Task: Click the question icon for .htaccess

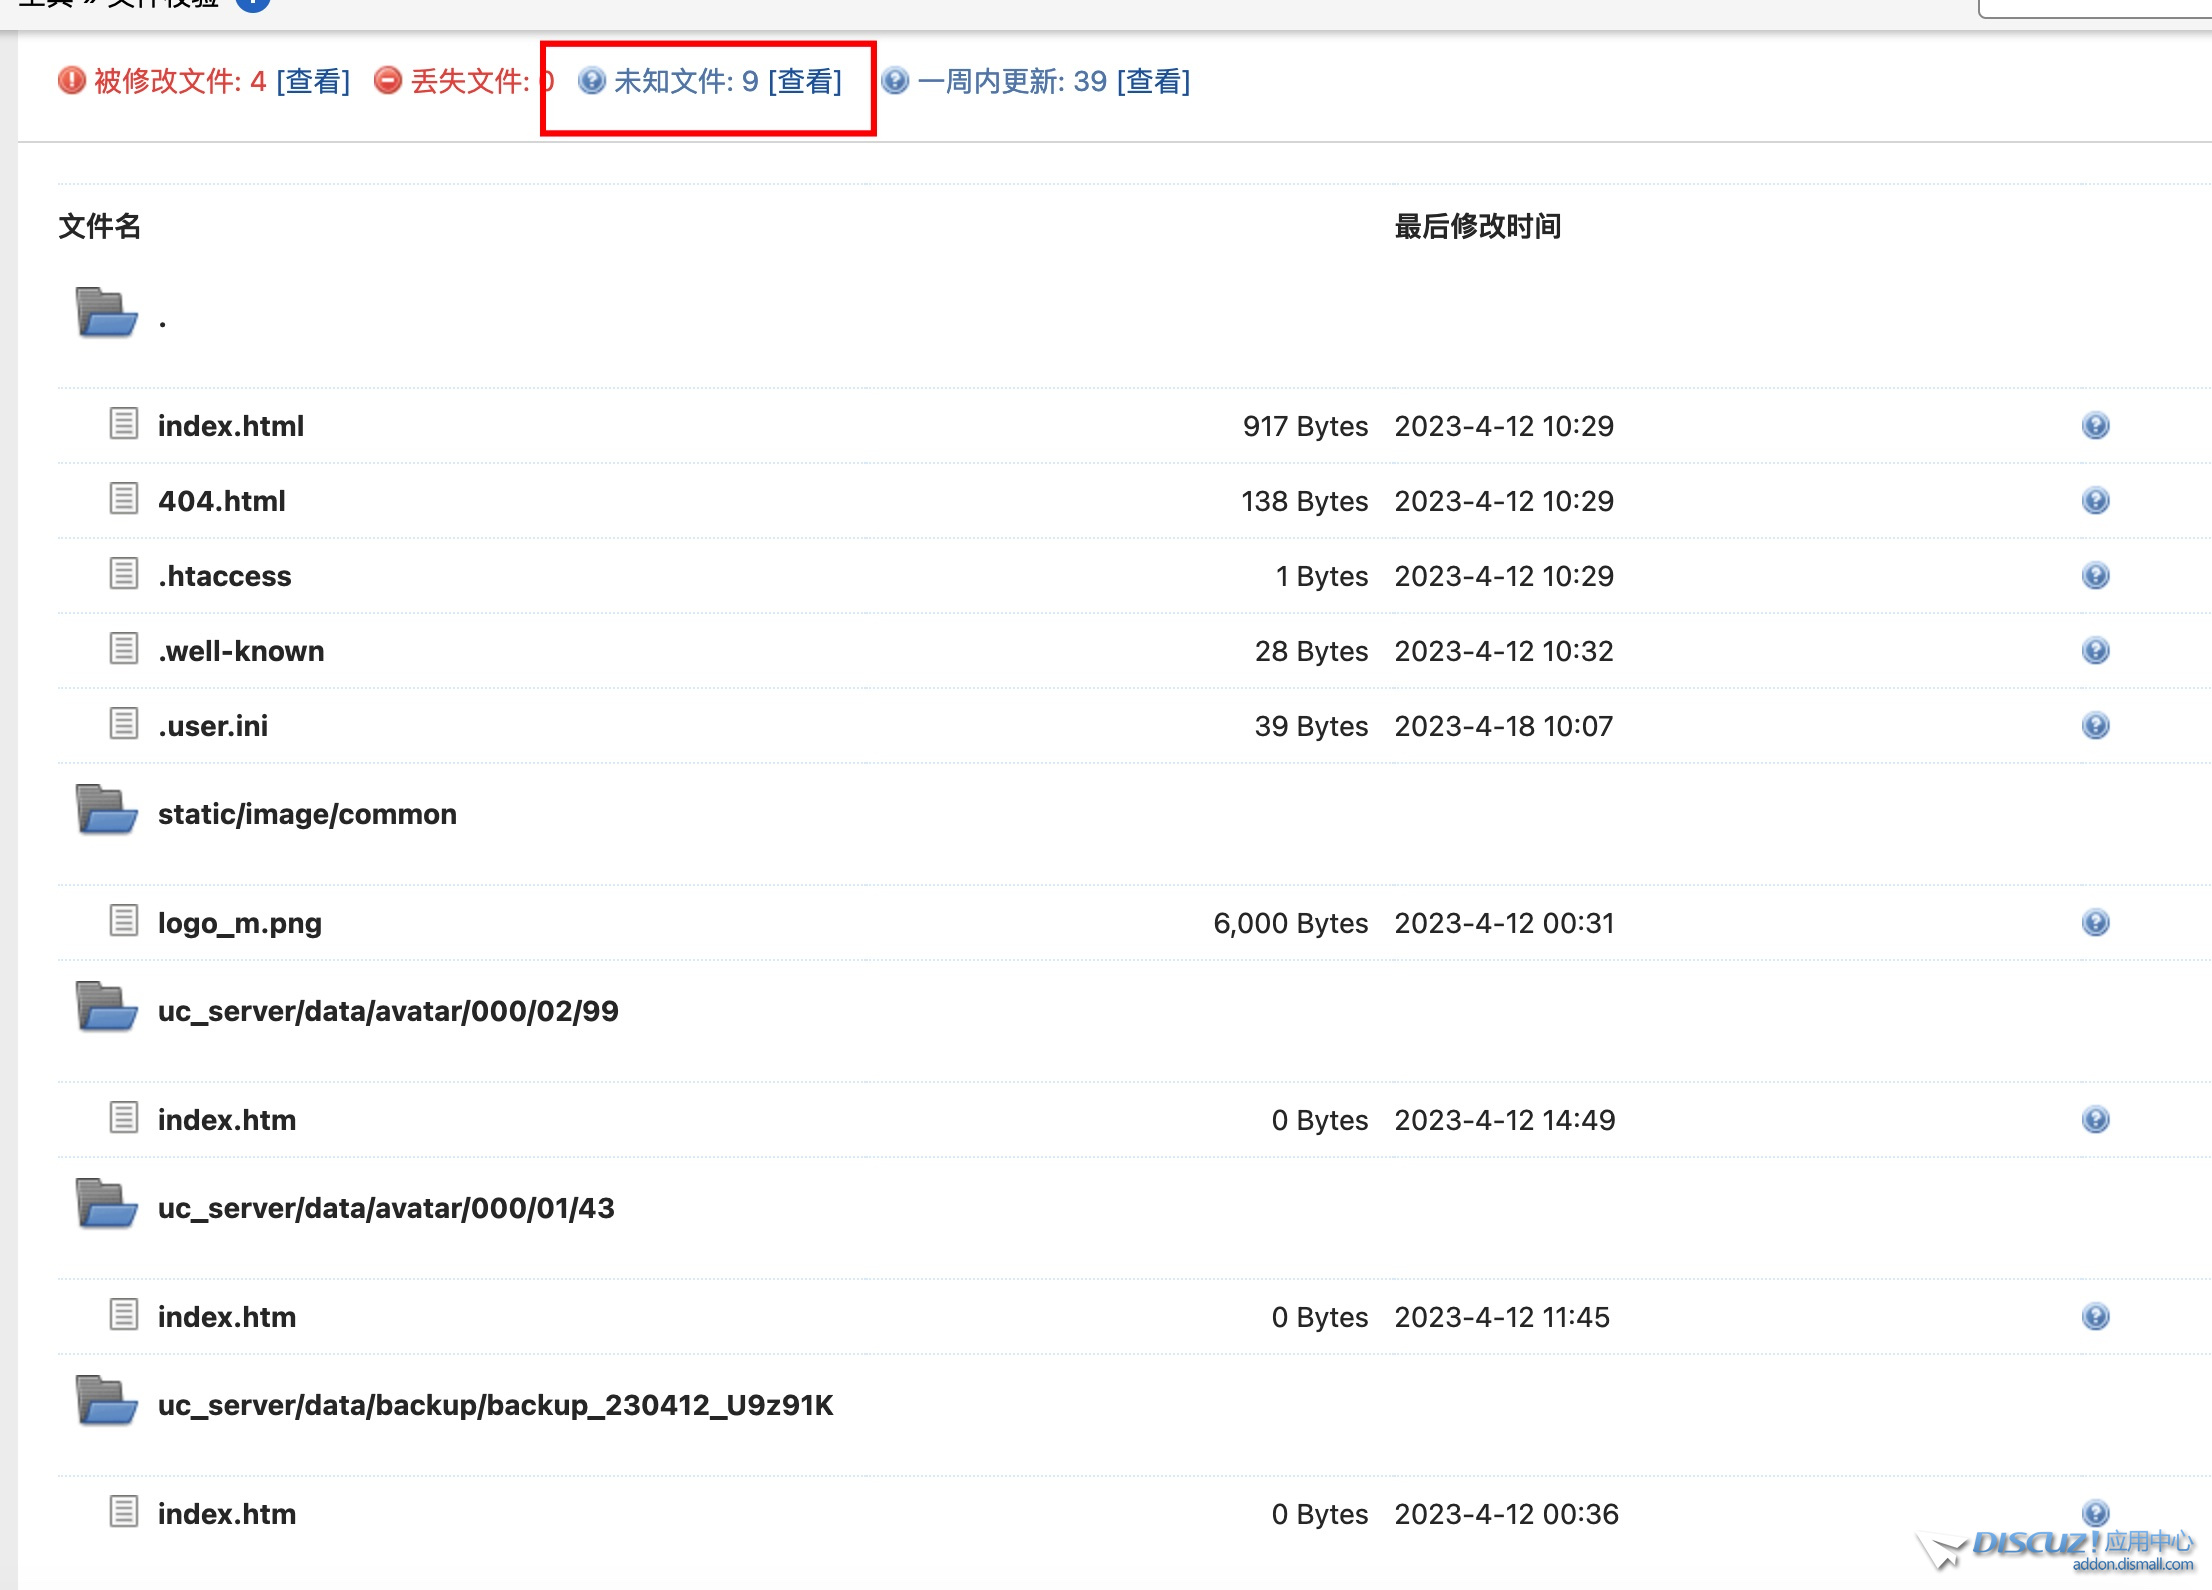Action: click(2095, 576)
